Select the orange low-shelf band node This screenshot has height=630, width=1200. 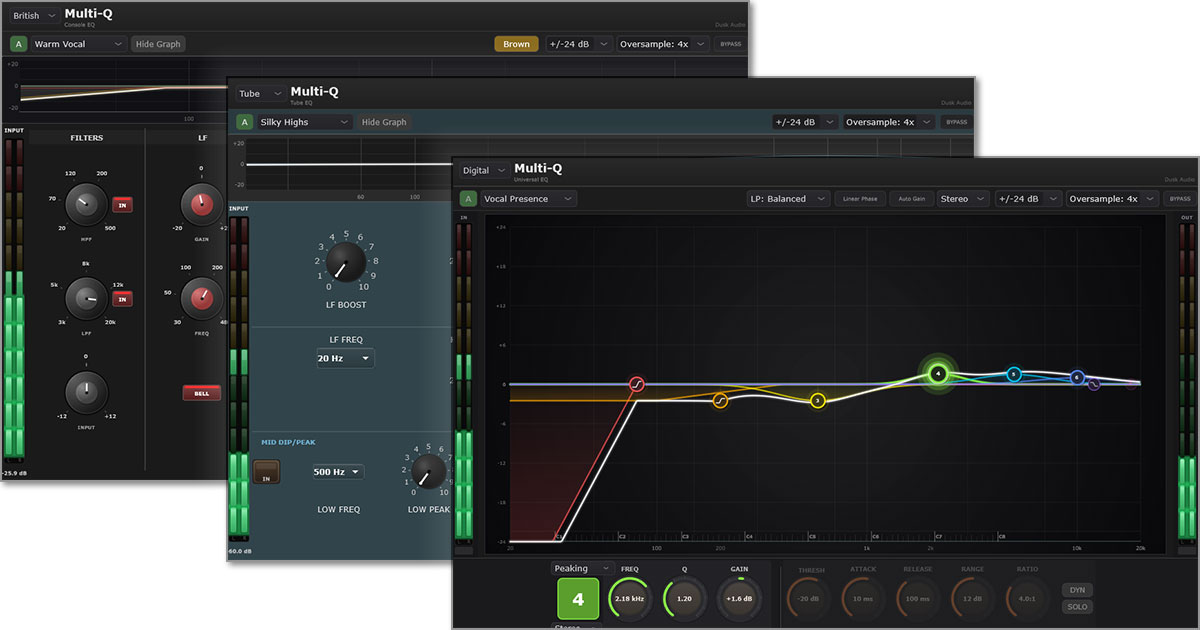click(x=720, y=401)
